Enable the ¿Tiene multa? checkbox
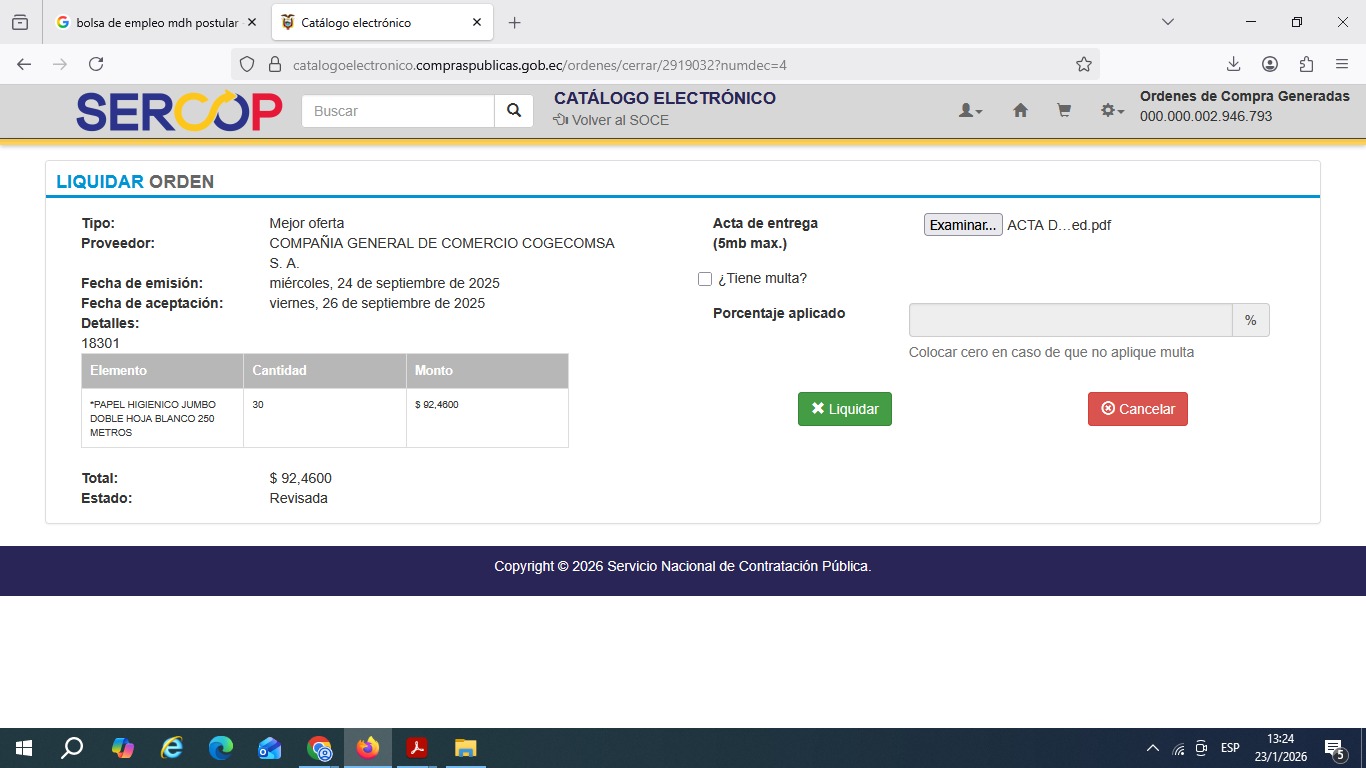Screen dimensions: 1366x768 [x=705, y=279]
